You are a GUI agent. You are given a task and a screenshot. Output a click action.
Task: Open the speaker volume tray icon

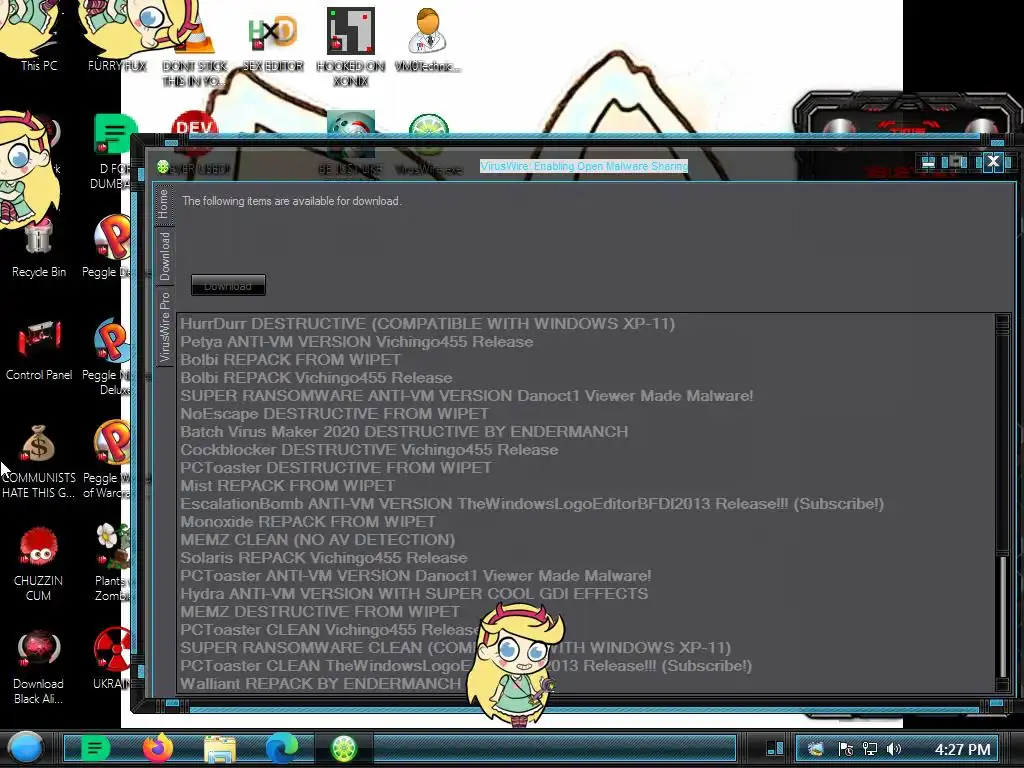tap(894, 749)
